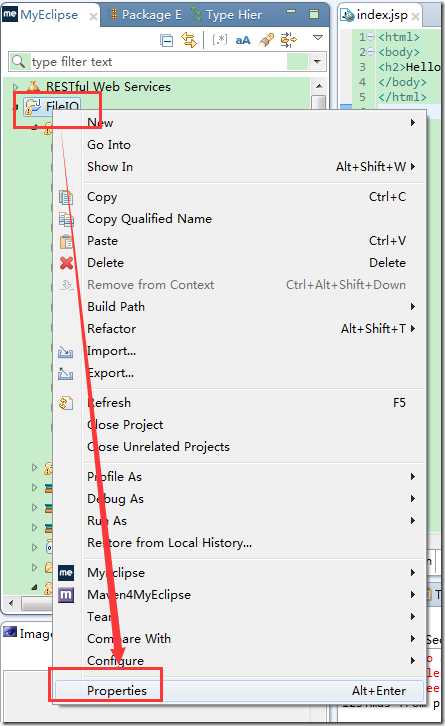Image resolution: width=445 pixels, height=726 pixels.
Task: Toggle Link with Editor arrows icon
Action: (x=189, y=40)
